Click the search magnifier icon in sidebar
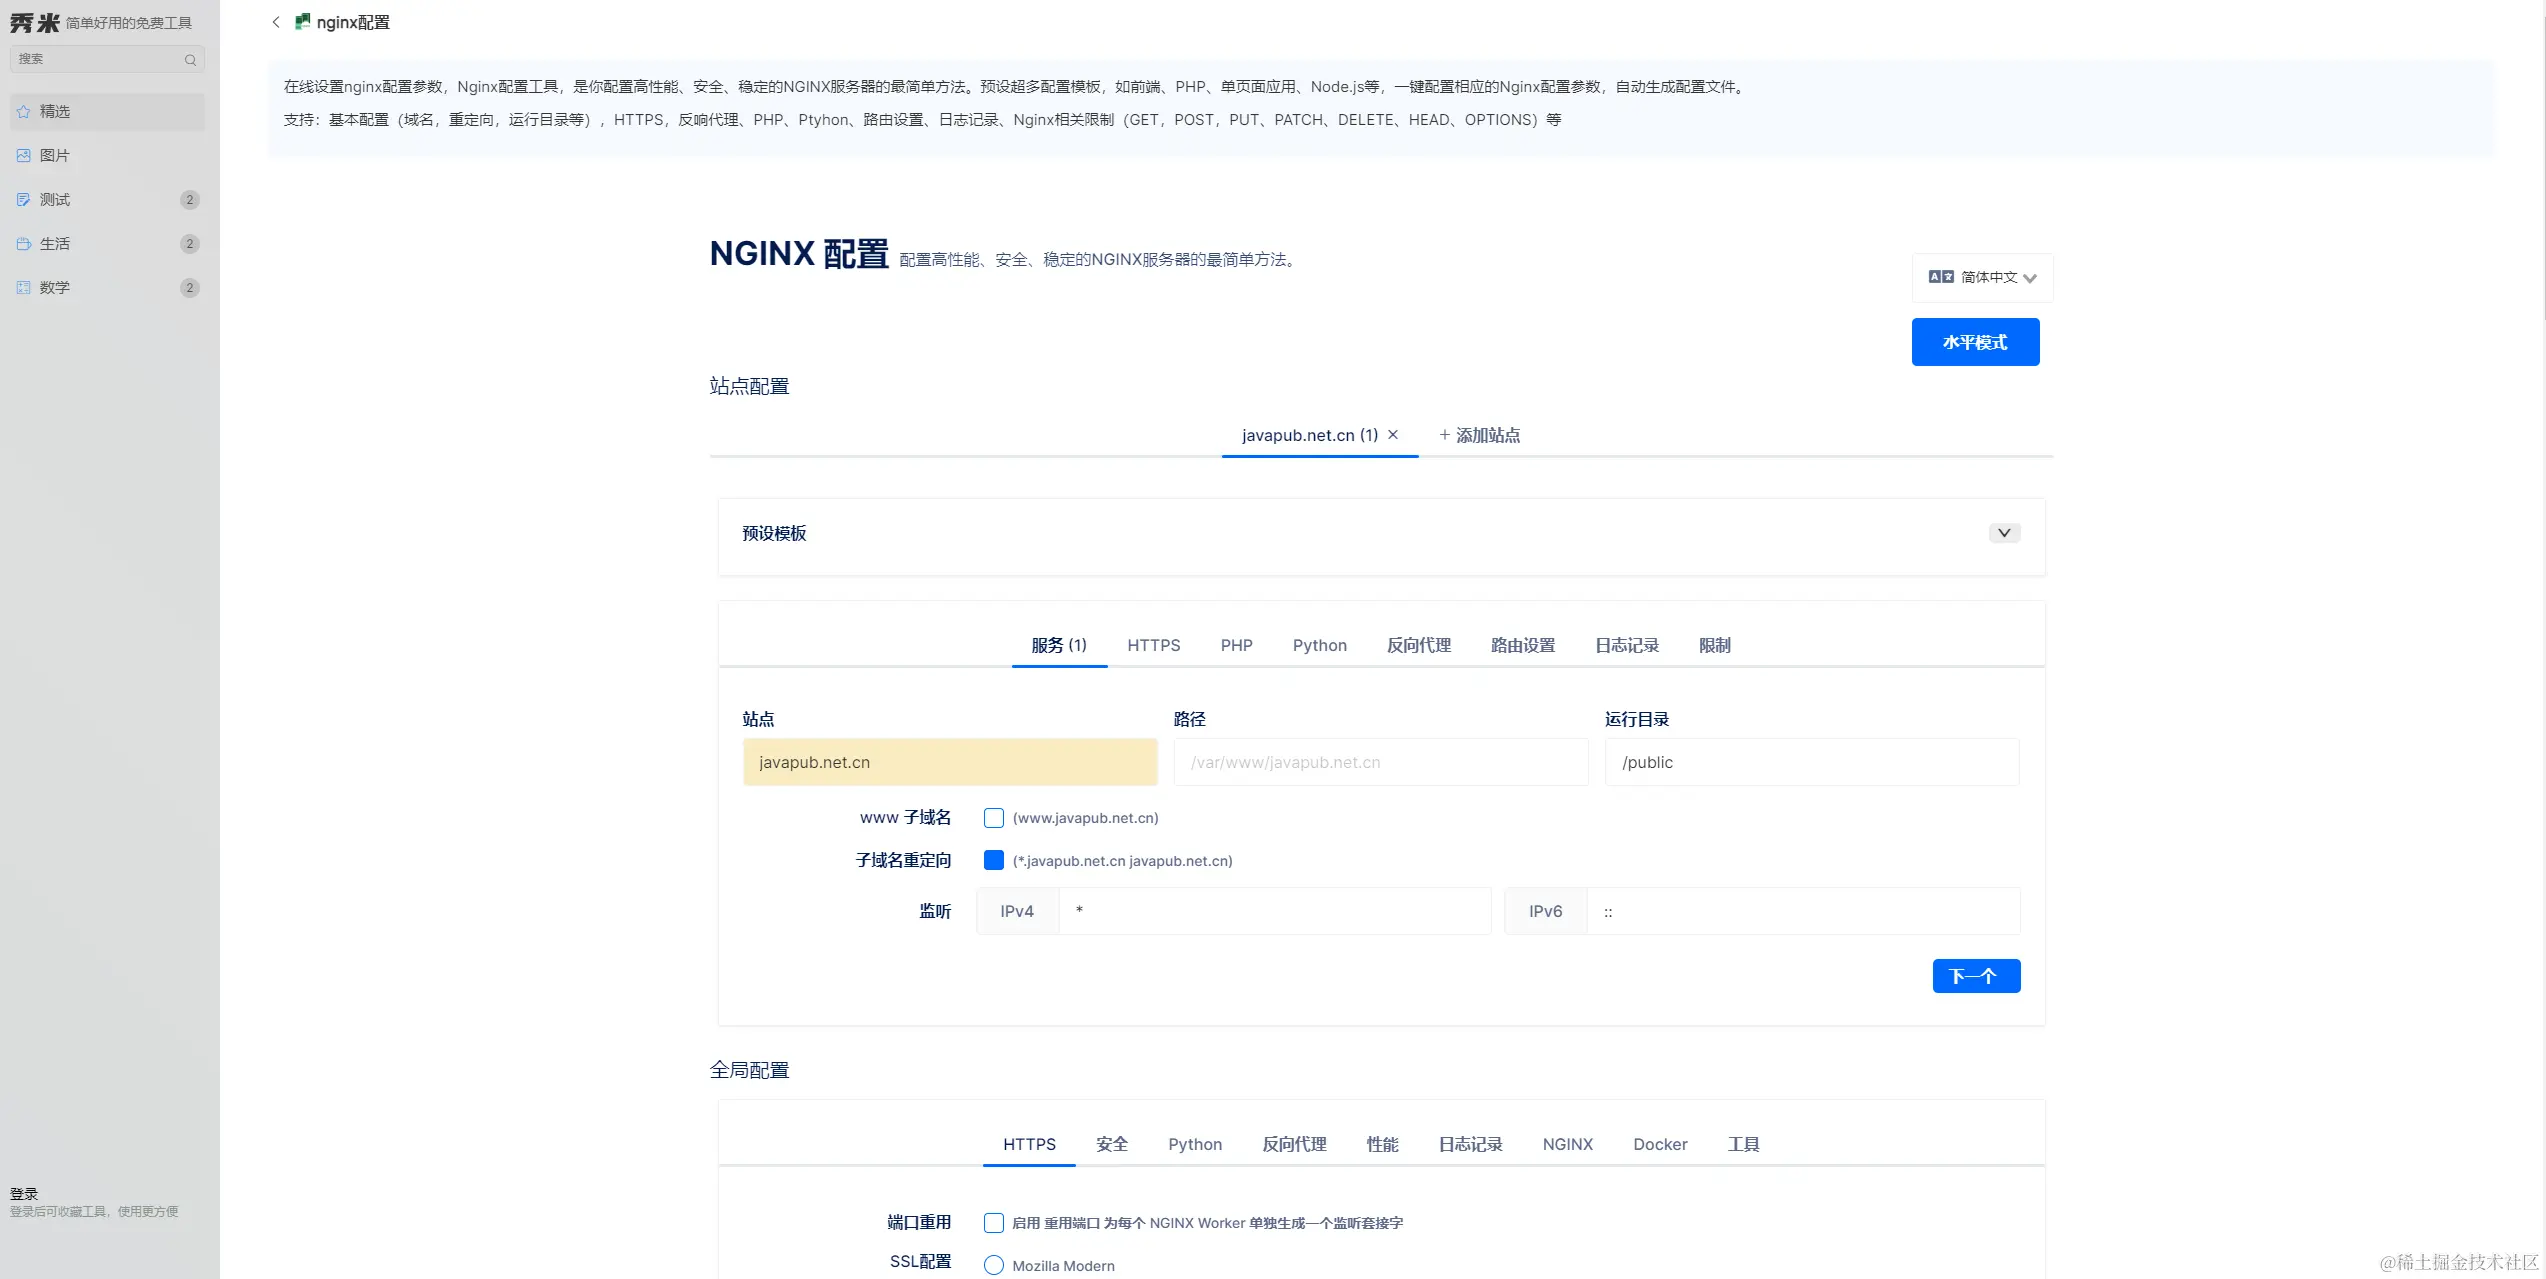The height and width of the screenshot is (1279, 2546). [x=190, y=60]
